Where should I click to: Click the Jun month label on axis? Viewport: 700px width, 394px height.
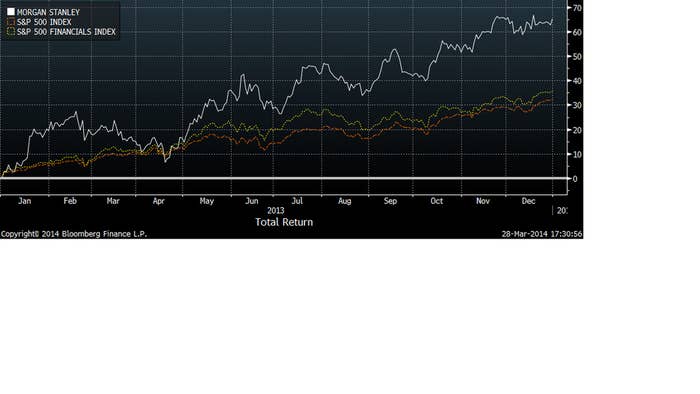point(252,201)
